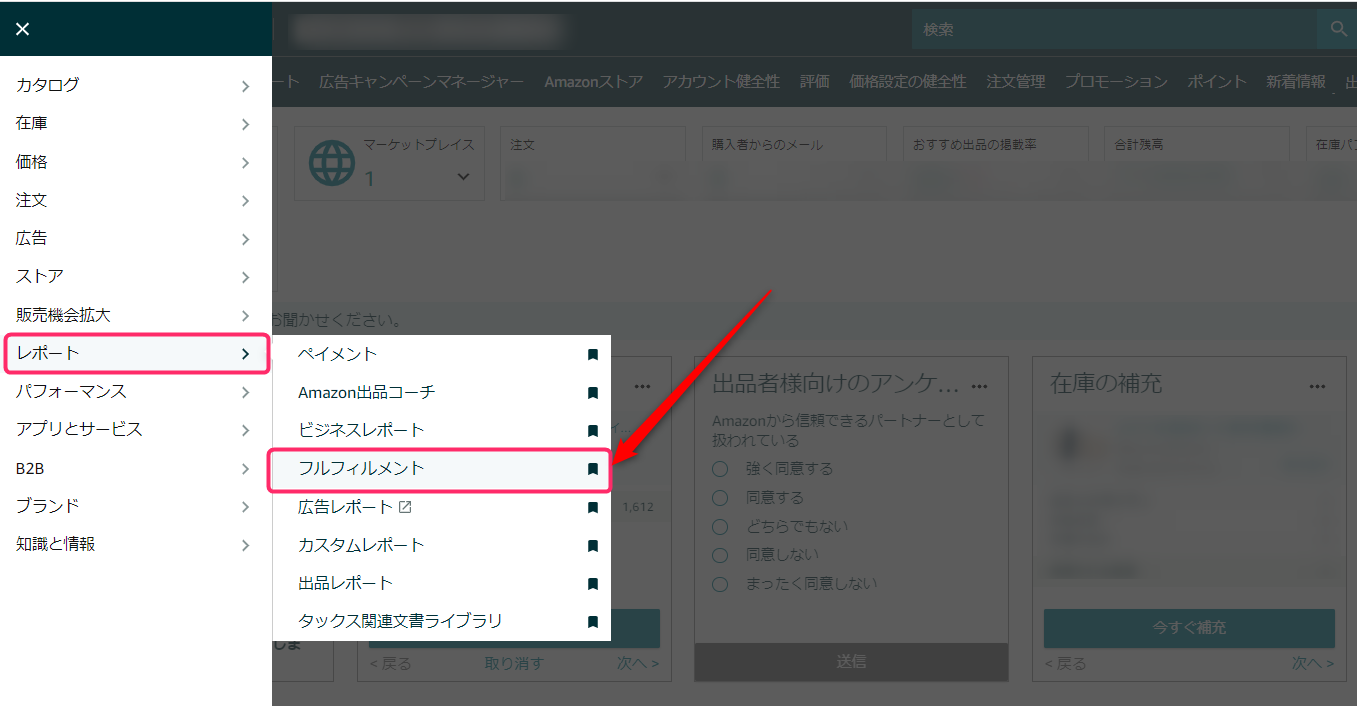This screenshot has height=706, width=1357.
Task: Open the 知識と情報 menu item
Action: 136,545
